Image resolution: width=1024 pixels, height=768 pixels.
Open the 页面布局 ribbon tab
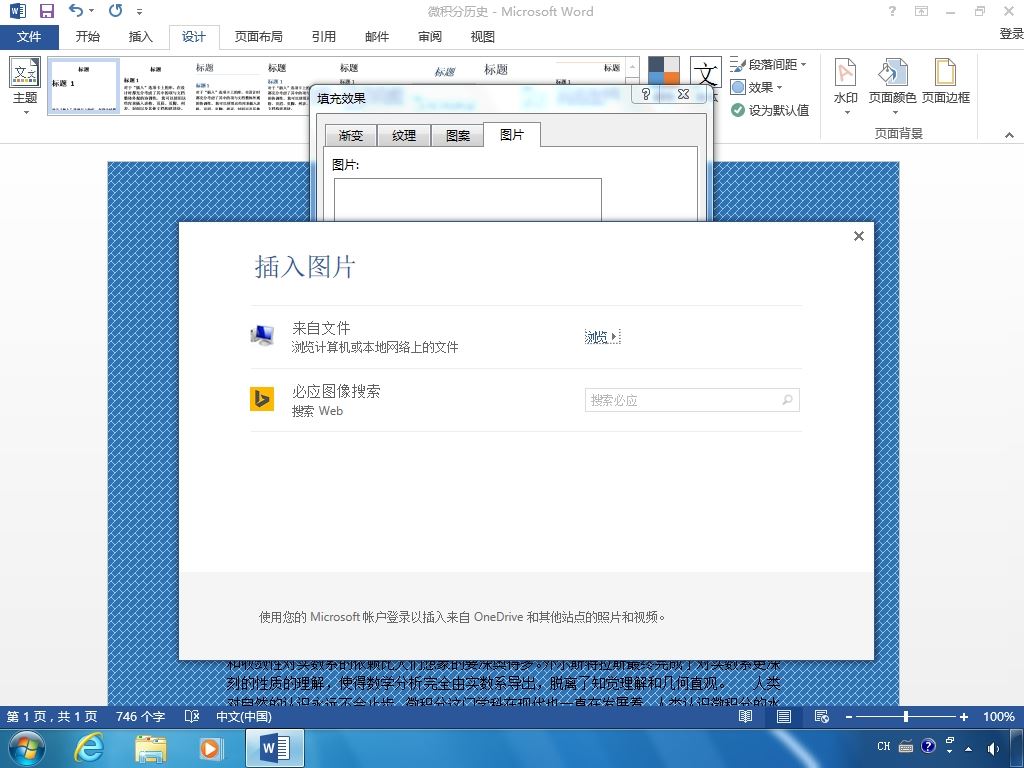pyautogui.click(x=259, y=37)
